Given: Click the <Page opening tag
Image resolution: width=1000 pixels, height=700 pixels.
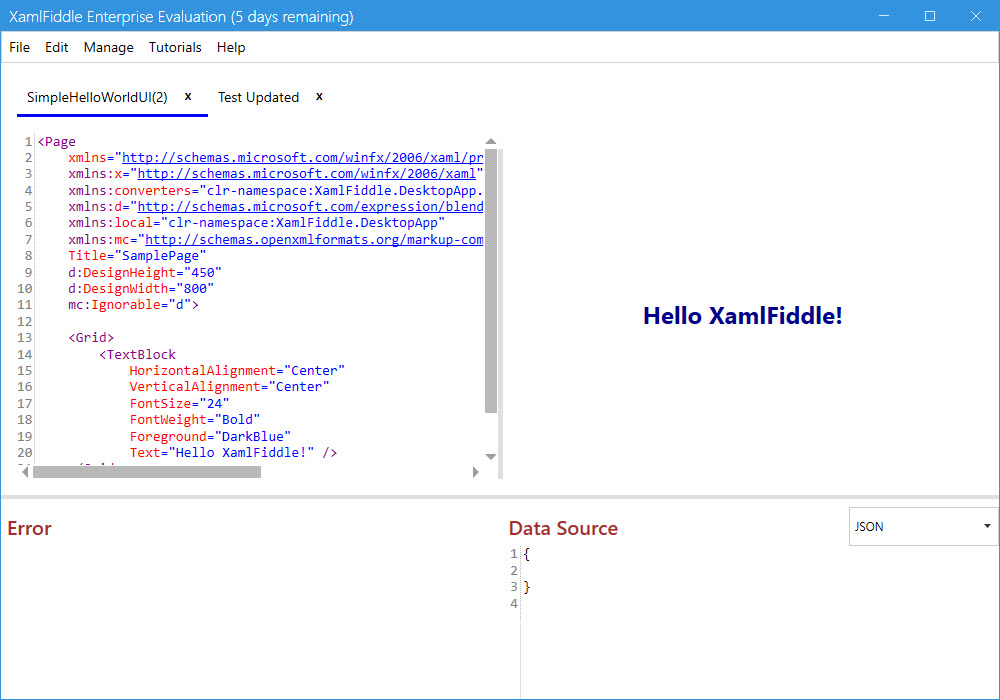Looking at the screenshot, I should tap(56, 142).
